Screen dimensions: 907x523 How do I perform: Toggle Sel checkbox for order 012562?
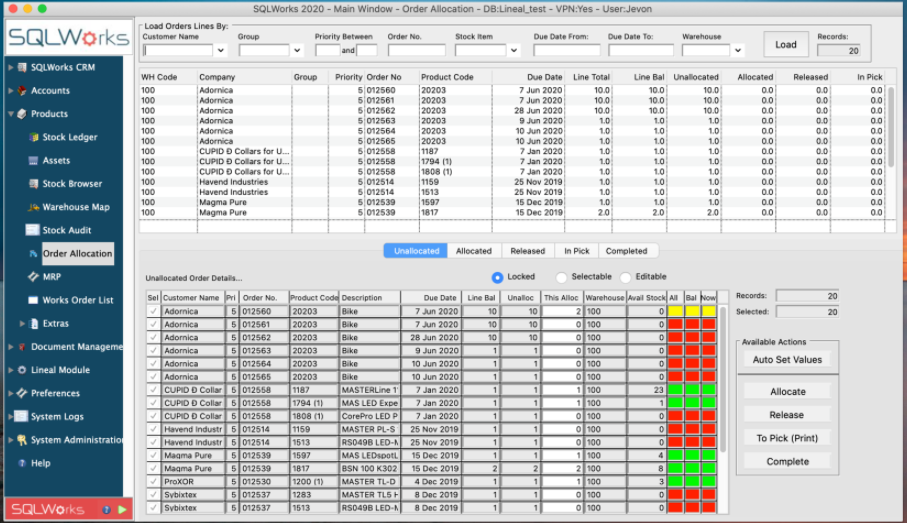153,337
